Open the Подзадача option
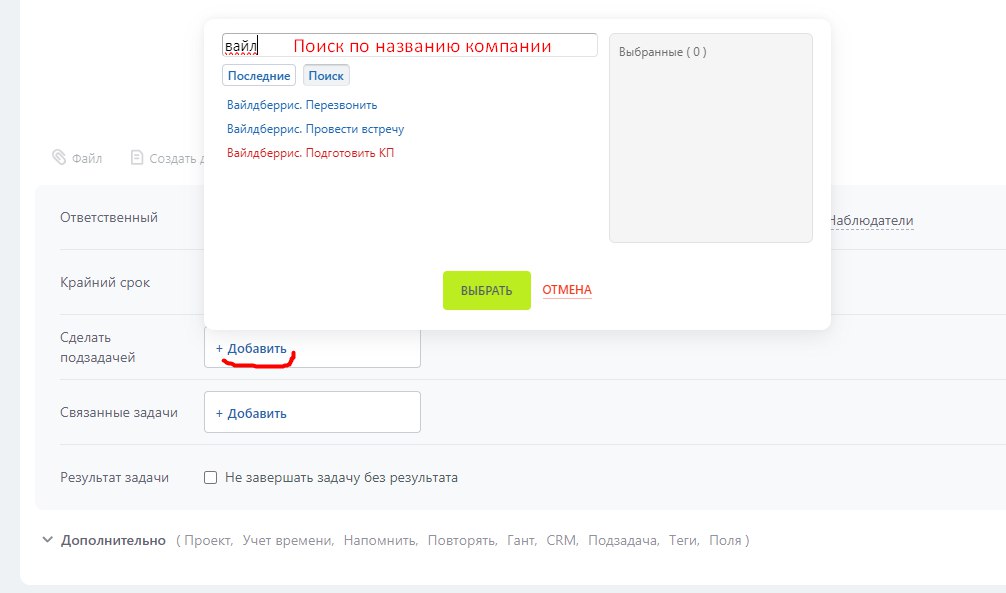1006x593 pixels. click(623, 540)
